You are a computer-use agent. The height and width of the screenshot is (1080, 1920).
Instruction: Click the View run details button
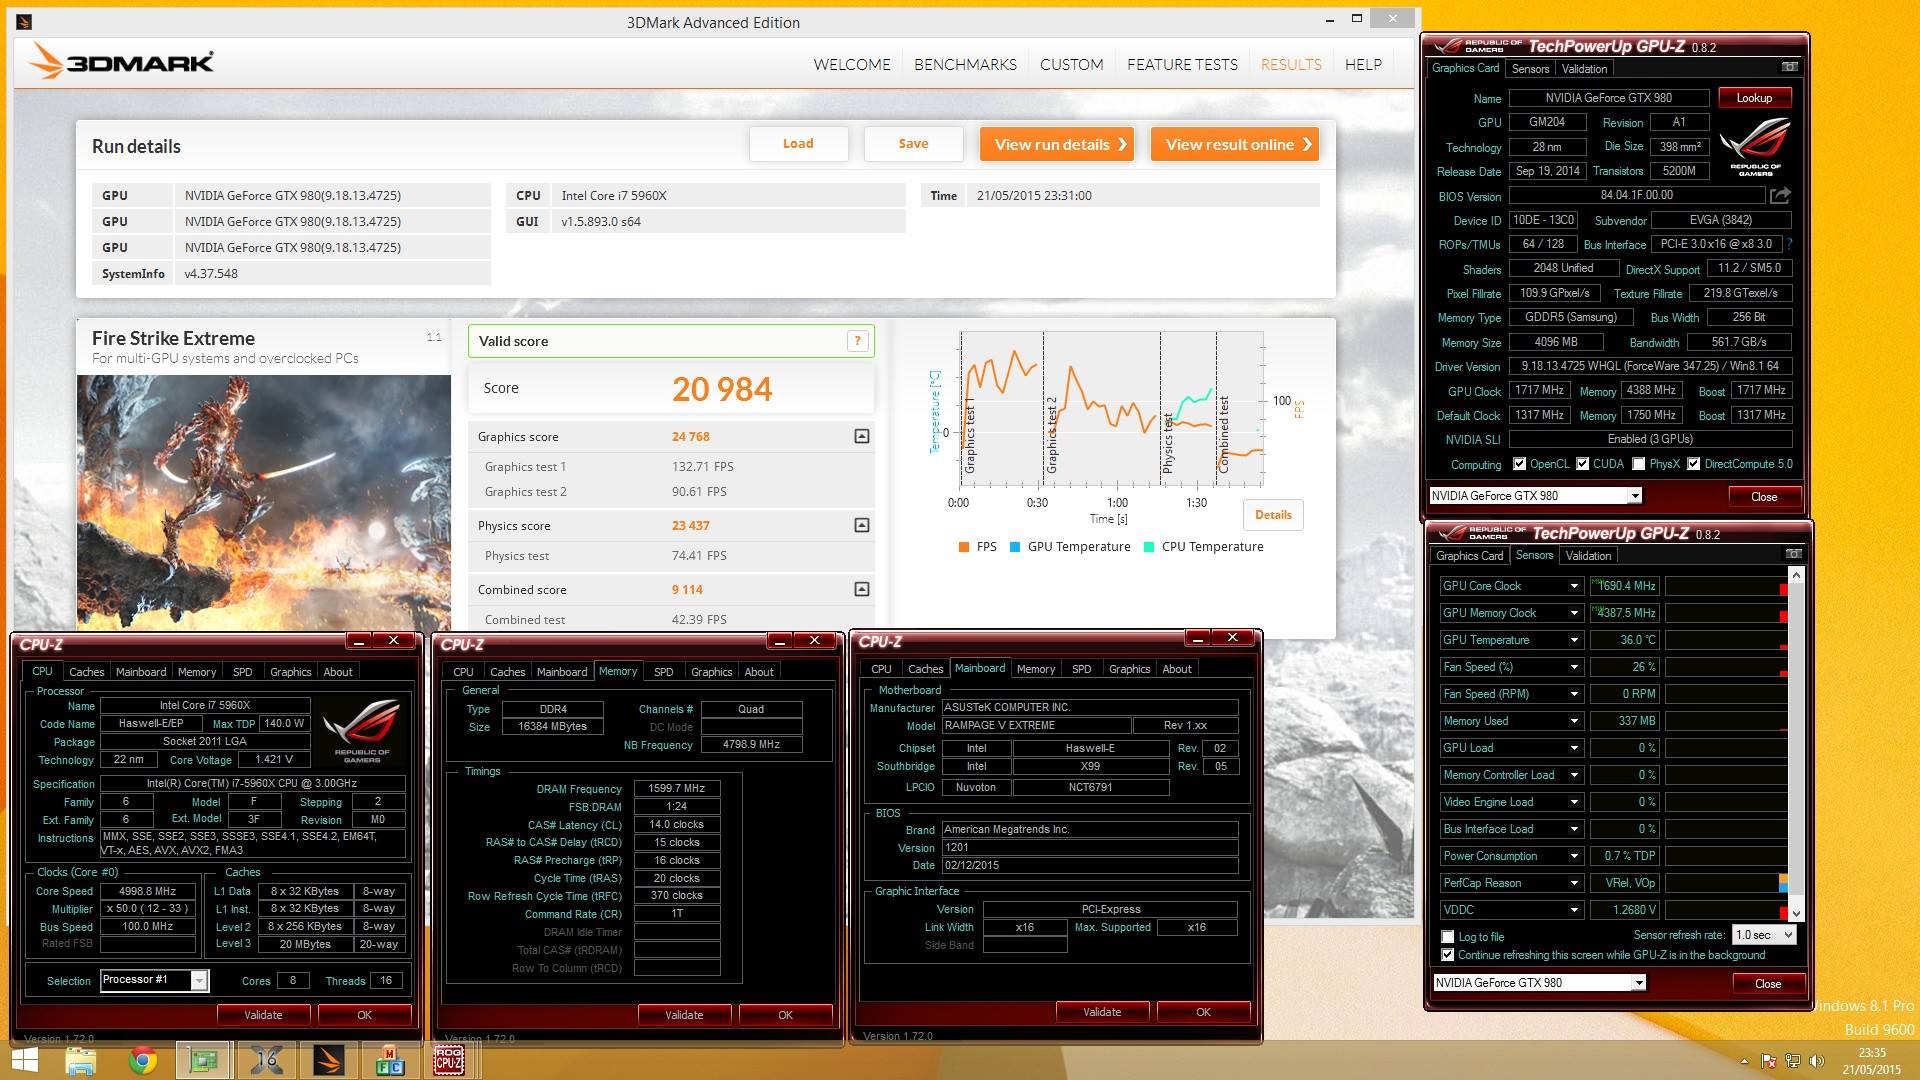[1057, 144]
